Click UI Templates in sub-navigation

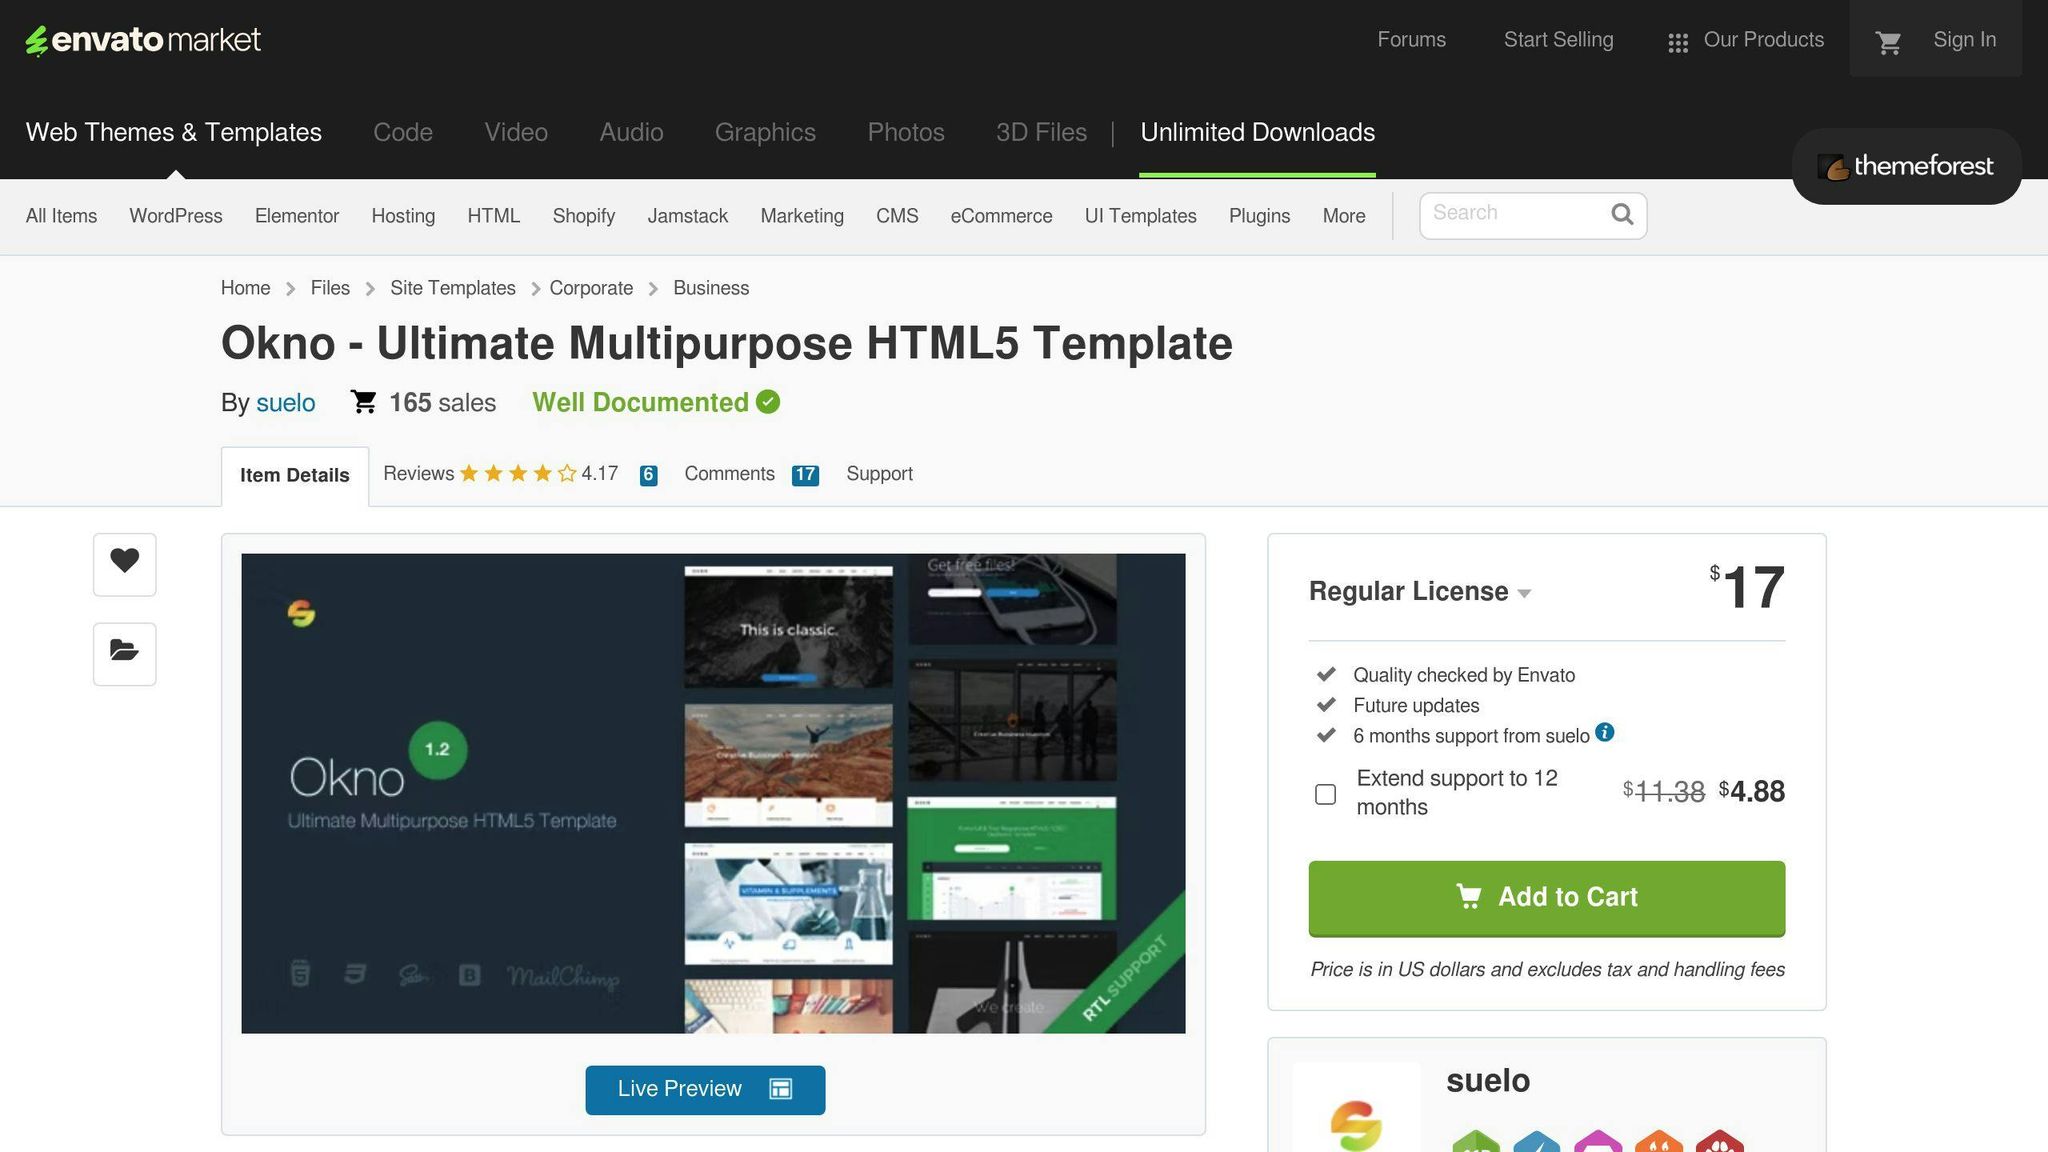tap(1141, 216)
